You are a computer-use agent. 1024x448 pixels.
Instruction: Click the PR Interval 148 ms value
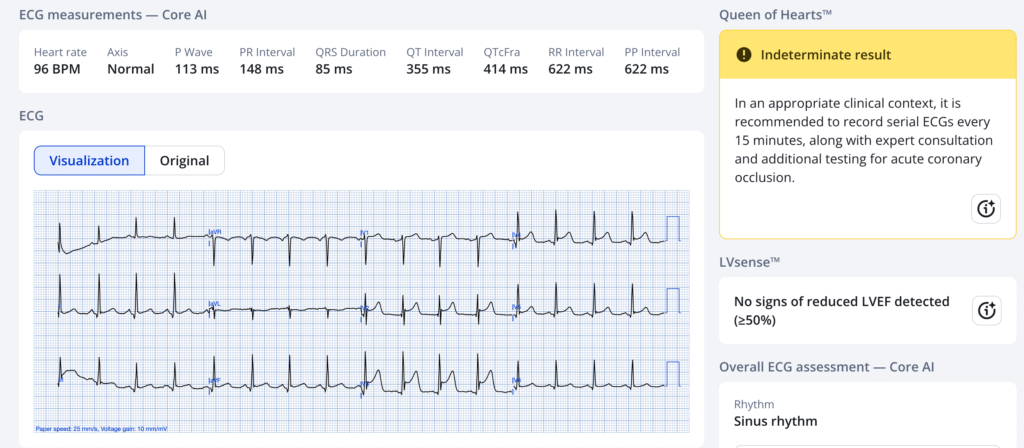click(x=262, y=69)
